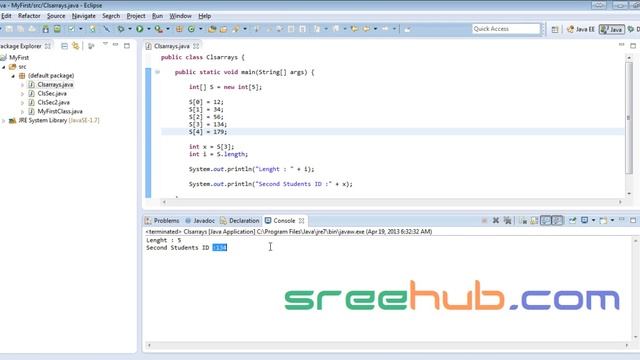Click the Search flashlight icon in toolbar

pos(236,29)
